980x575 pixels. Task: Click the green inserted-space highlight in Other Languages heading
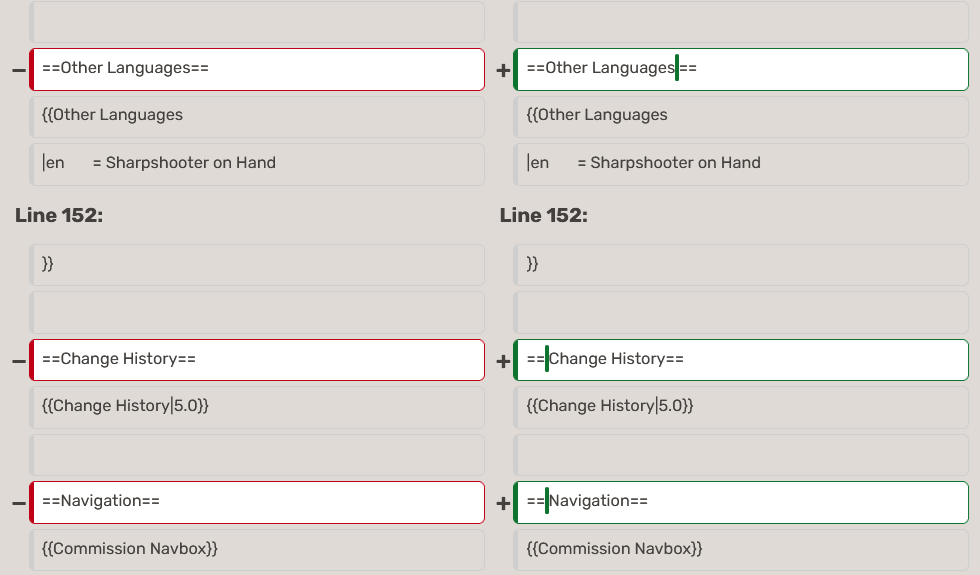677,68
